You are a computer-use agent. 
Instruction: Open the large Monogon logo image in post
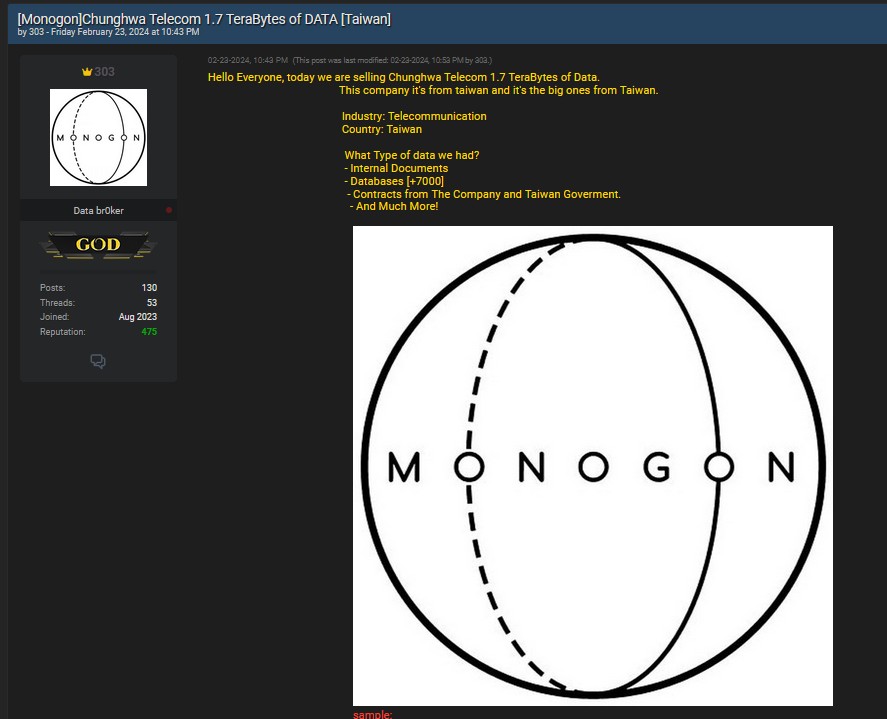[592, 465]
